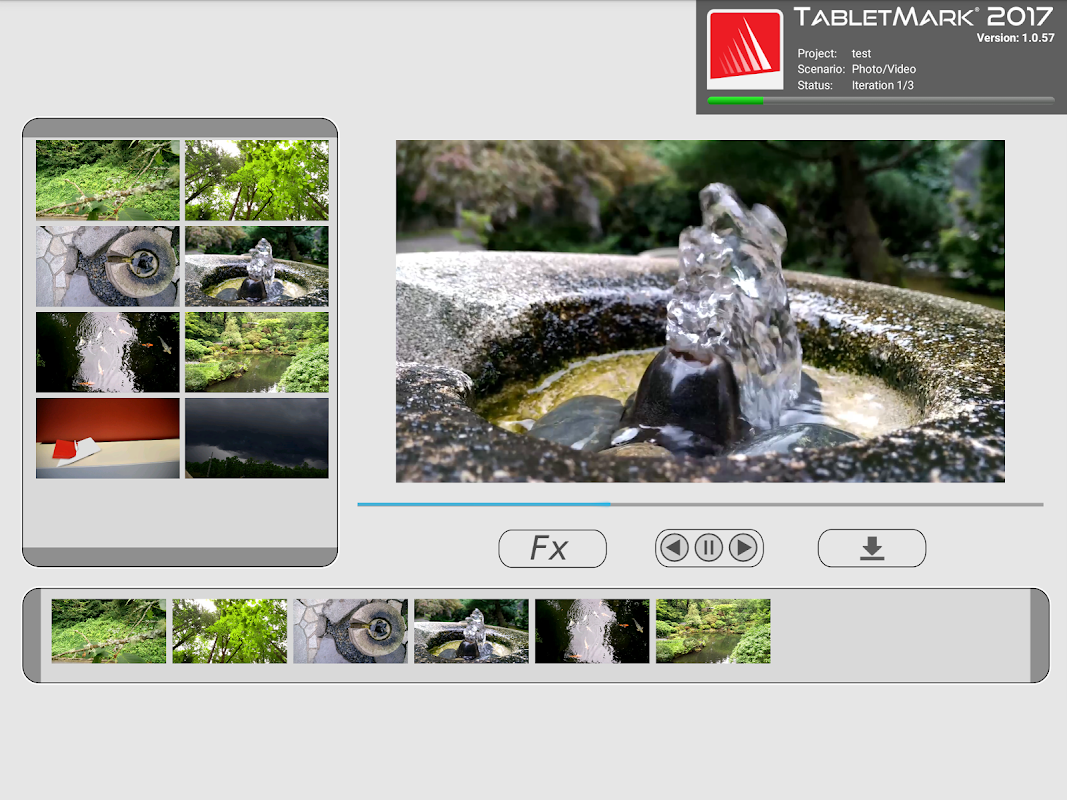Select the storm clouds gallery thumbnail

pyautogui.click(x=257, y=438)
